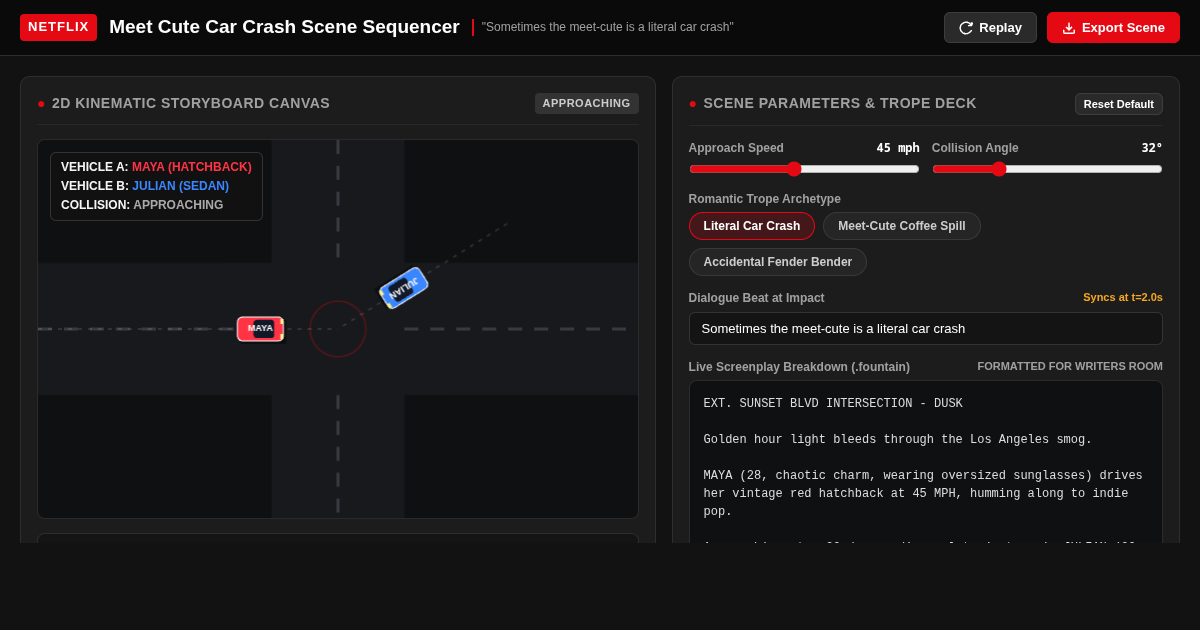Click the blue JULIAN sedan on the canvas

[403, 288]
